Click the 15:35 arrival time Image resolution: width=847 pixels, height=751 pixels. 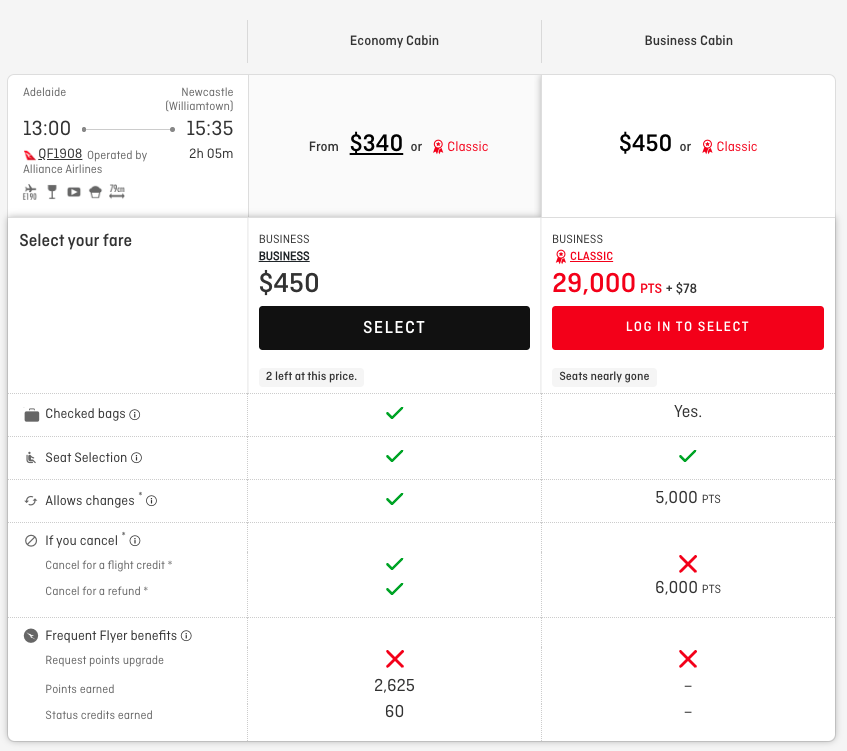pos(210,129)
